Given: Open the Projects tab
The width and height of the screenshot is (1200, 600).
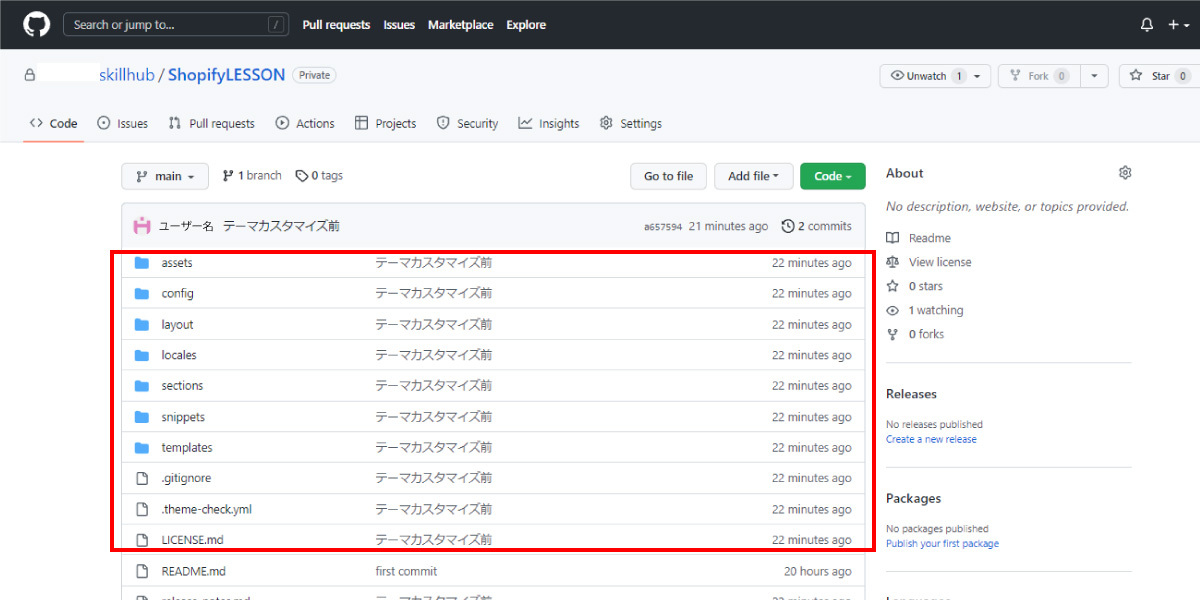Looking at the screenshot, I should [x=385, y=123].
